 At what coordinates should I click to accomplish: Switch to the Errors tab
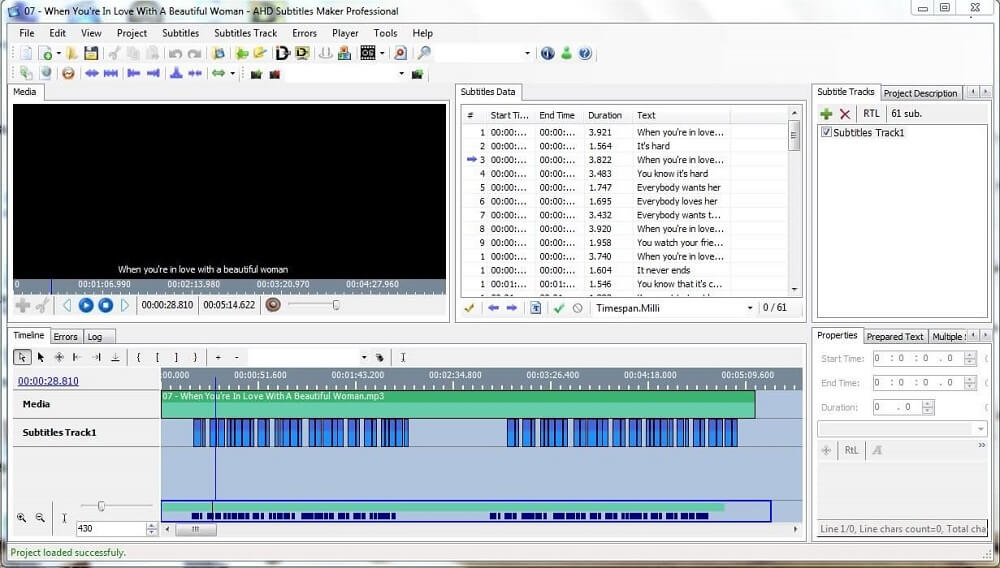(66, 336)
